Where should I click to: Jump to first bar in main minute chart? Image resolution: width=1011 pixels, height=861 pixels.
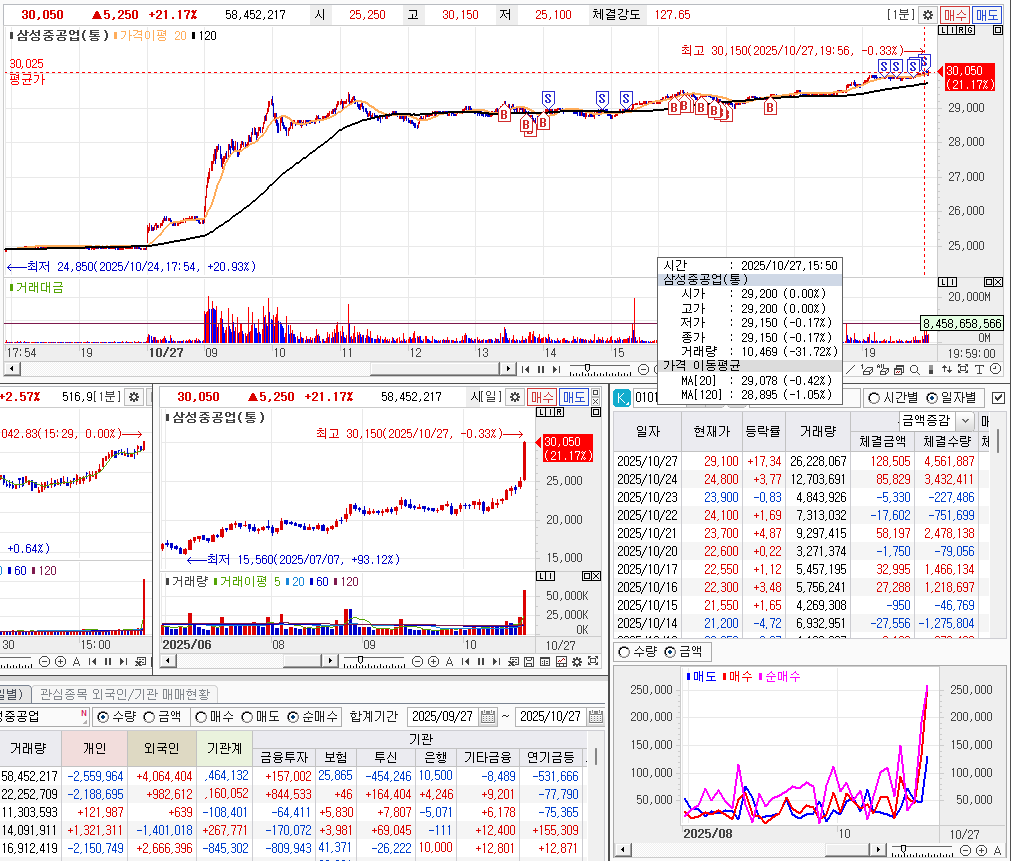point(525,369)
